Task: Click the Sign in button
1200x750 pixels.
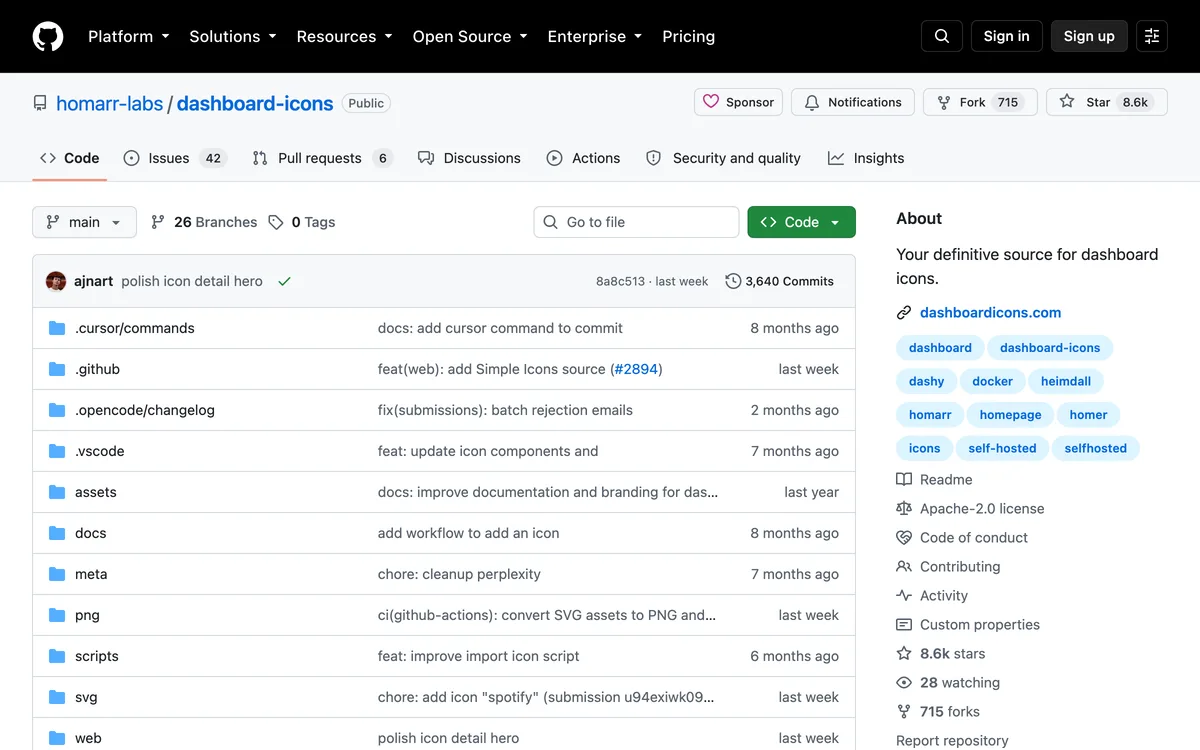Action: click(1007, 36)
